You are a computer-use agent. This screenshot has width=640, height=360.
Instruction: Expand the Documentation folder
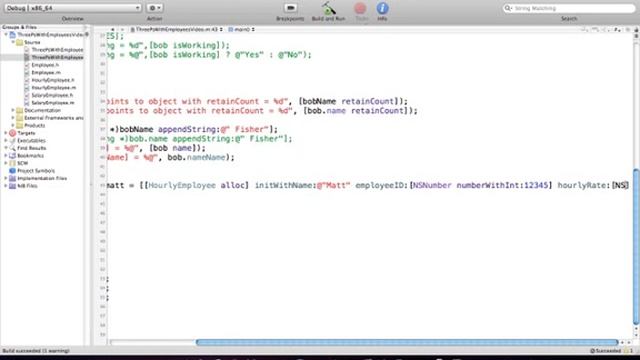[13, 110]
